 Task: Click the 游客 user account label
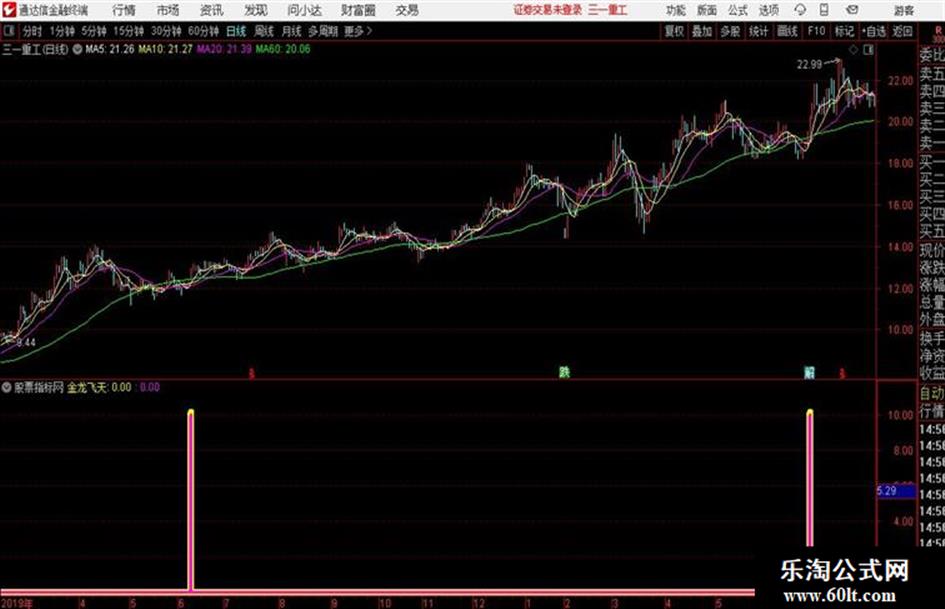coord(904,10)
